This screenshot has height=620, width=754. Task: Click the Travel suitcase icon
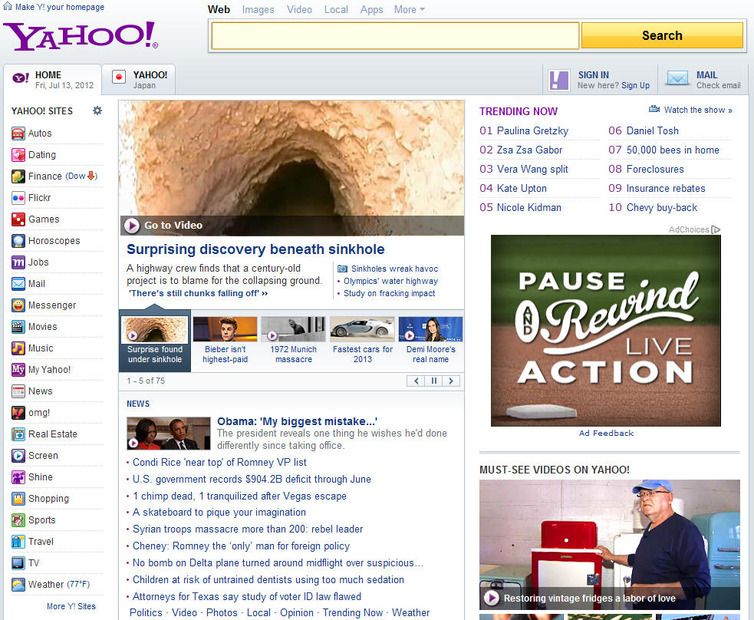click(x=18, y=542)
